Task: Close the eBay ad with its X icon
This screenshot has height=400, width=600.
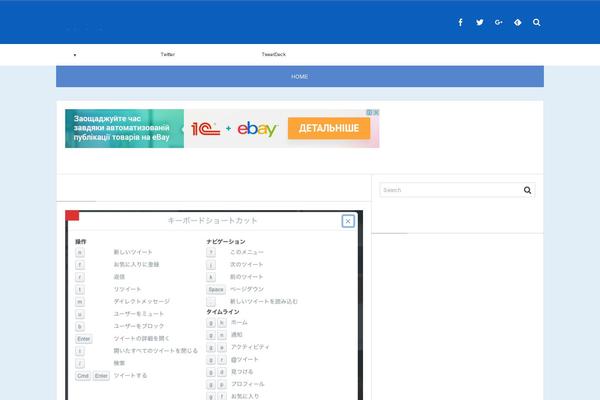Action: point(376,112)
